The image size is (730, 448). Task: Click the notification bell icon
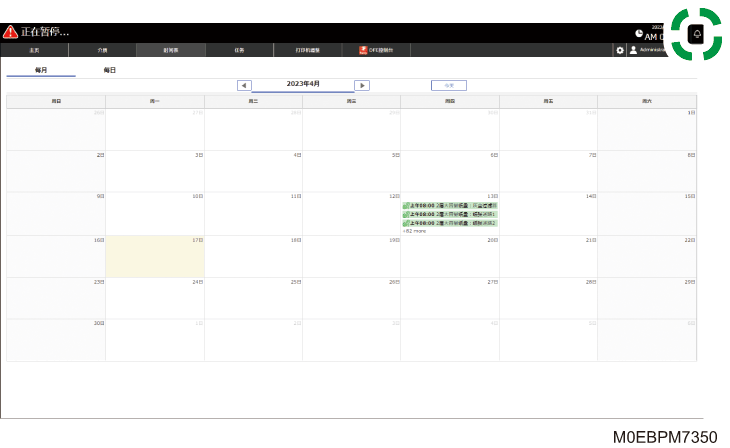[697, 34]
